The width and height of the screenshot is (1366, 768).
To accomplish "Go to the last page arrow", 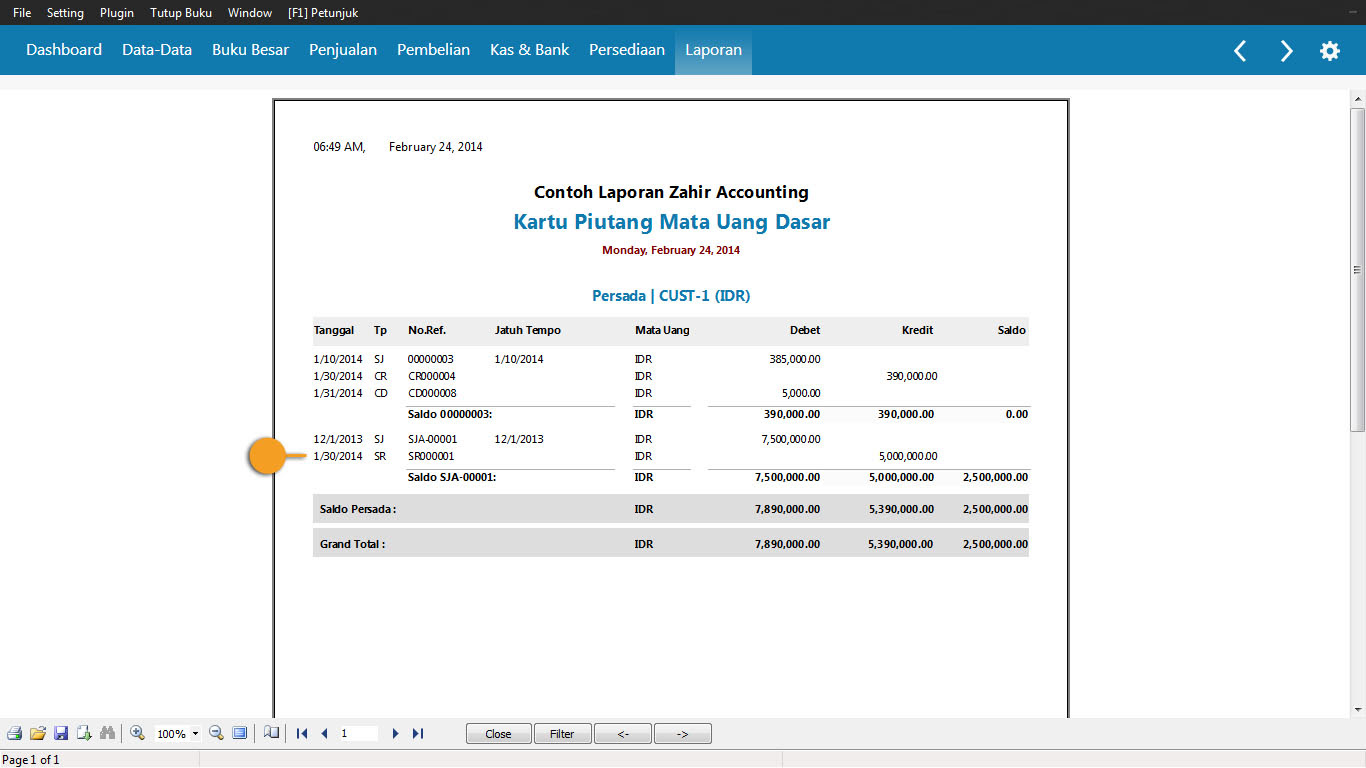I will click(x=418, y=733).
